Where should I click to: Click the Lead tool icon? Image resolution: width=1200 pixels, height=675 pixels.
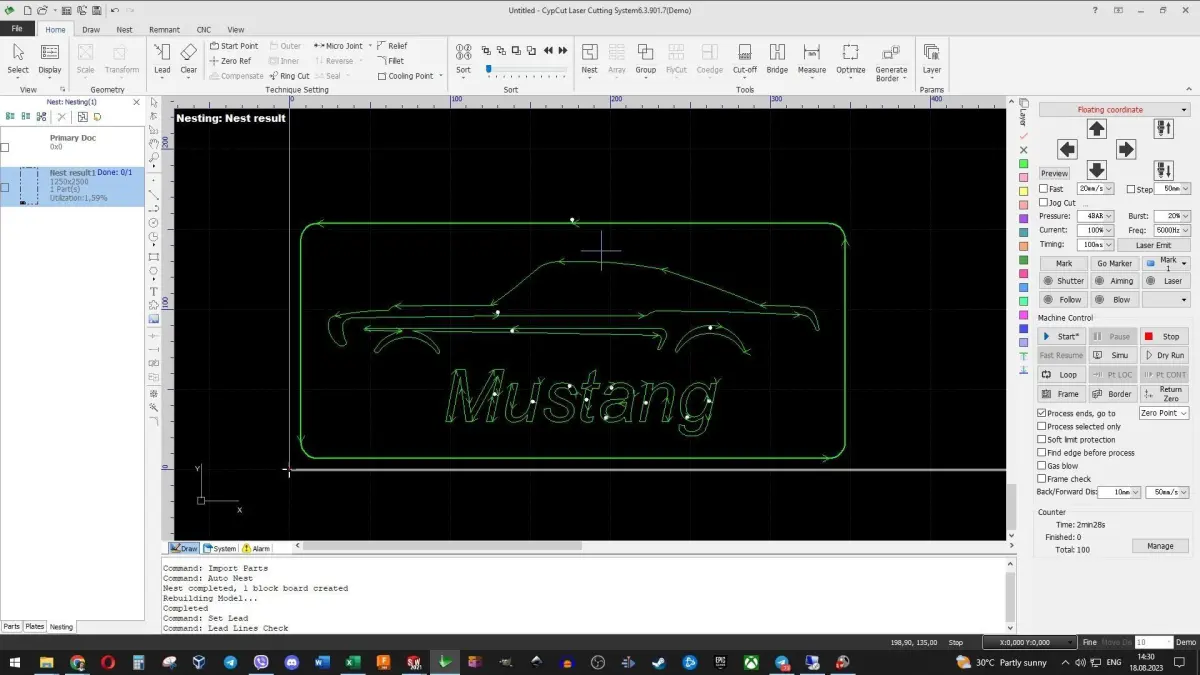[x=162, y=59]
